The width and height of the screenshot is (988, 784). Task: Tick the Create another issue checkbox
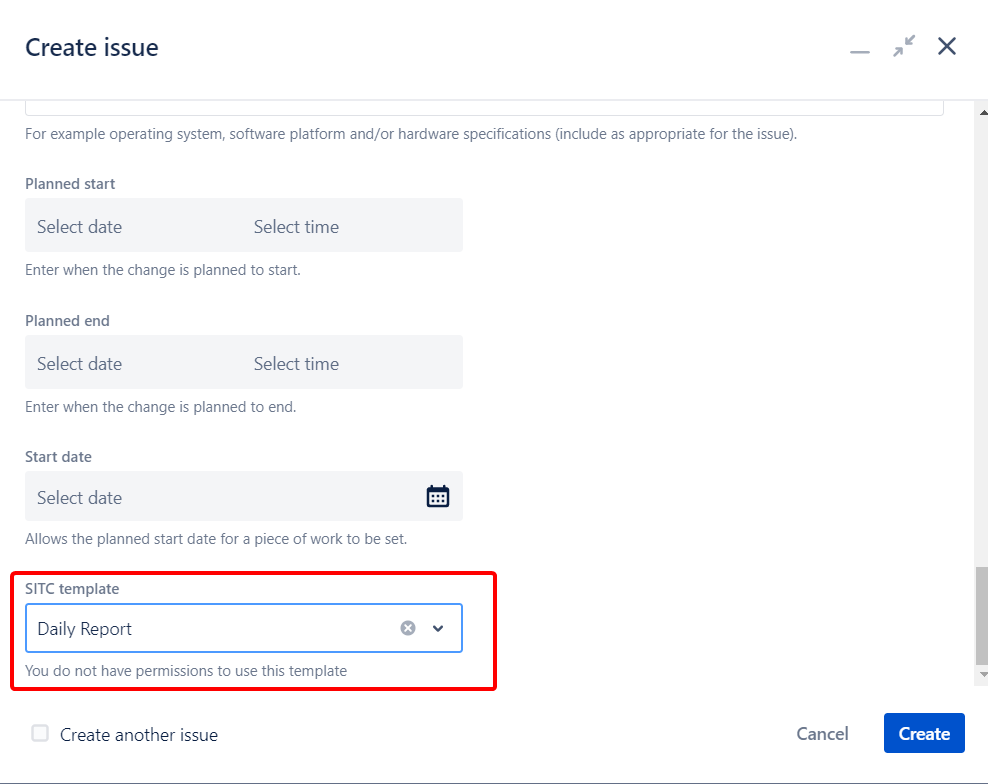coord(40,734)
